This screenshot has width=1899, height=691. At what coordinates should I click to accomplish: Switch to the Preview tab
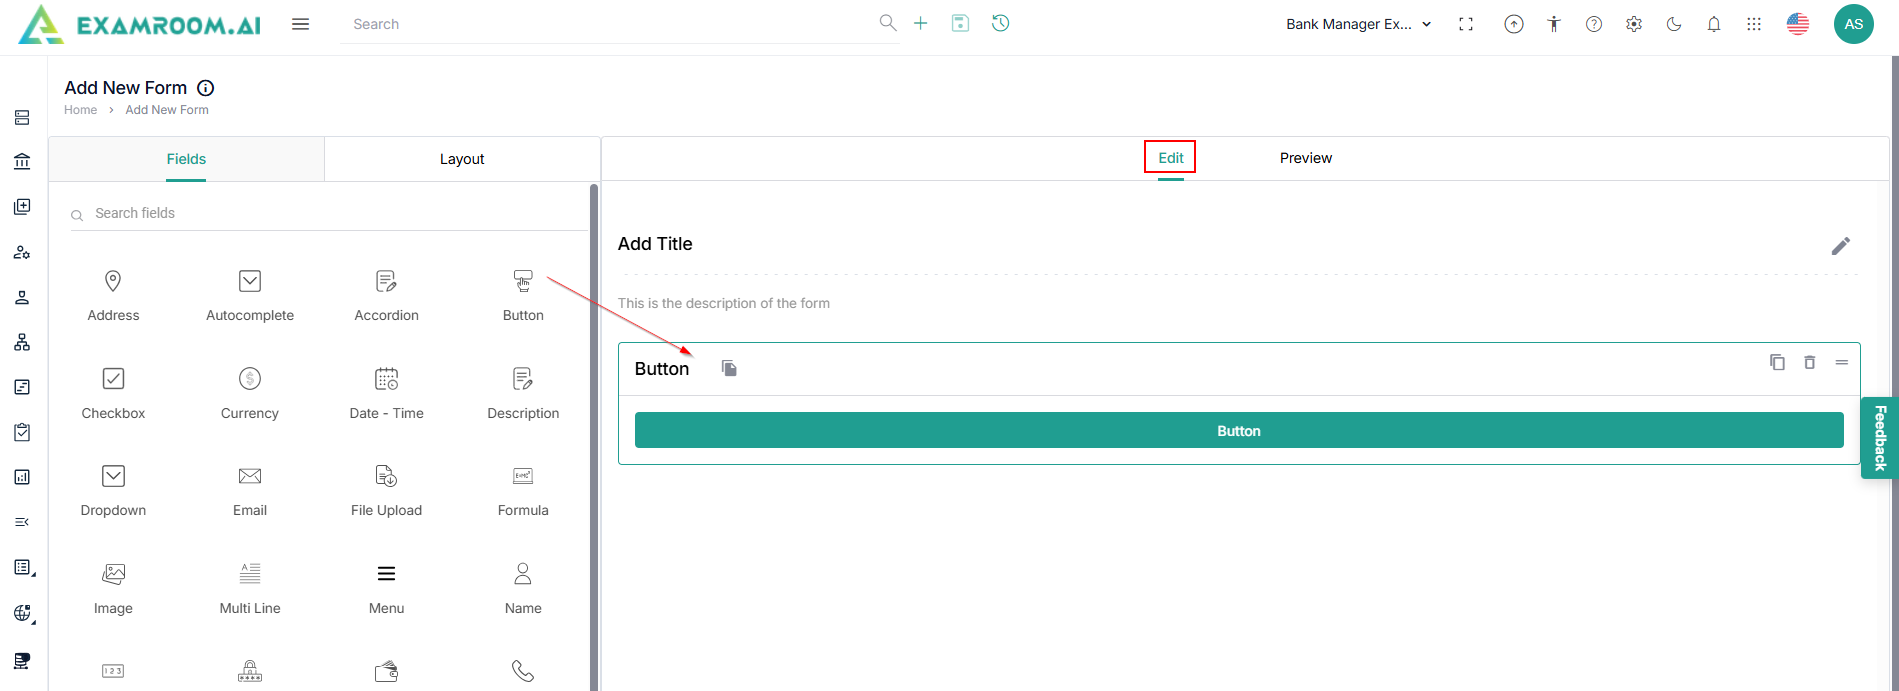1305,158
